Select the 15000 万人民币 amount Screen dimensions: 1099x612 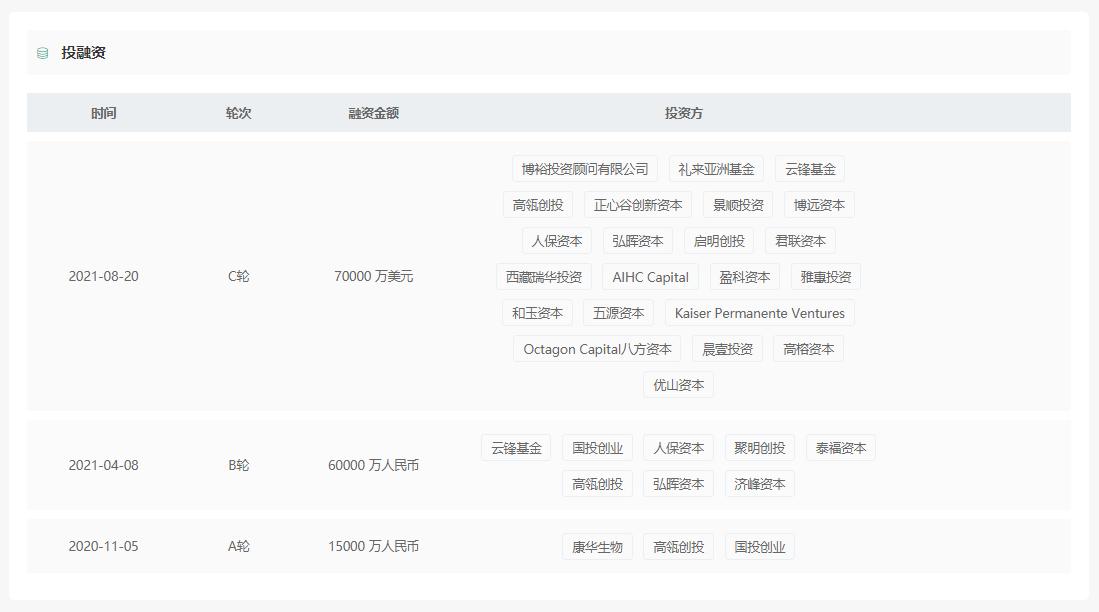coord(374,546)
